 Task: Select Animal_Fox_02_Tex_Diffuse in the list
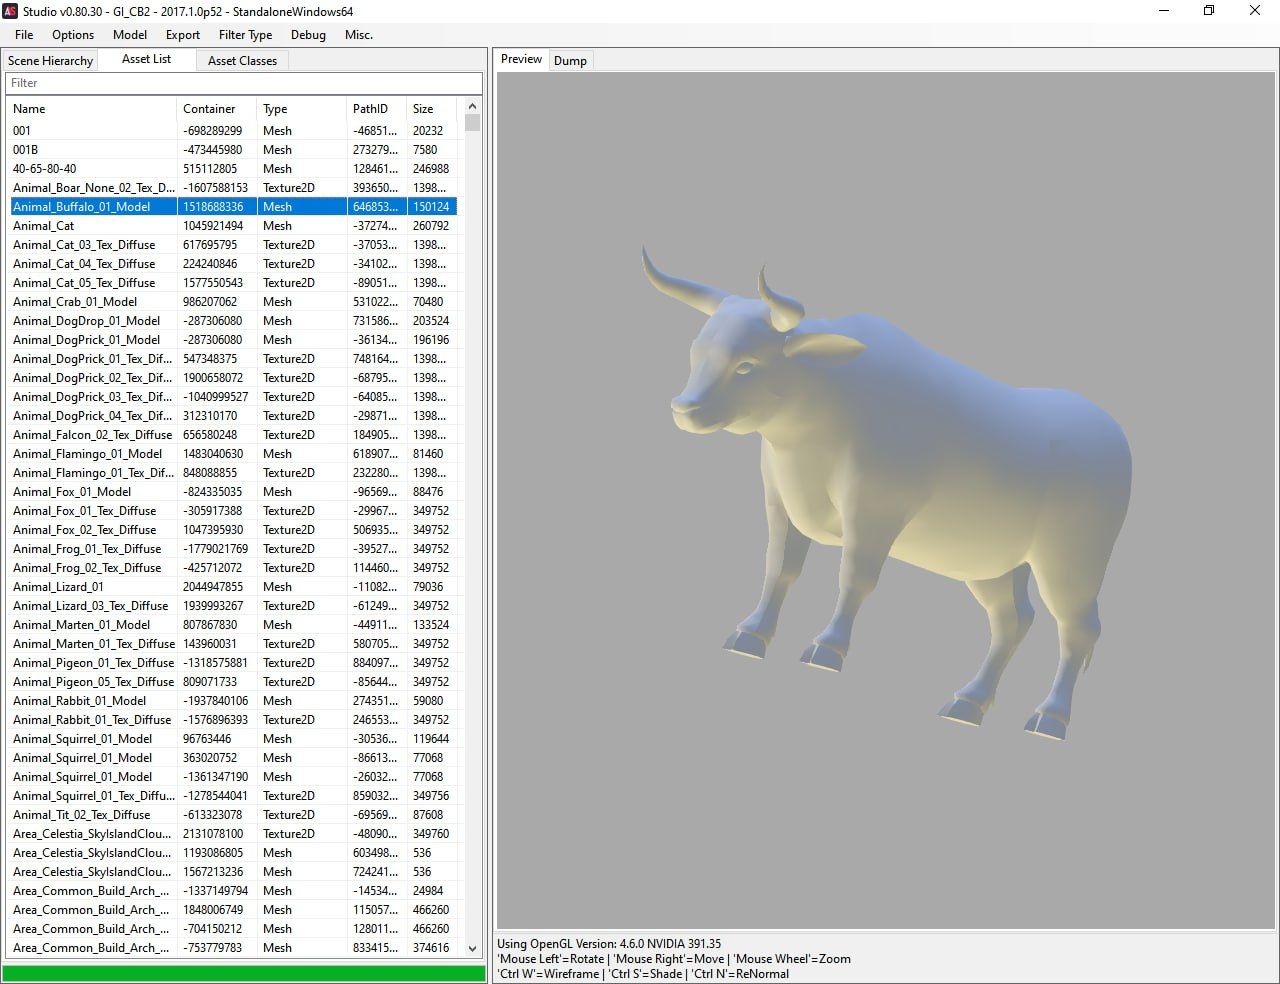coord(233,530)
